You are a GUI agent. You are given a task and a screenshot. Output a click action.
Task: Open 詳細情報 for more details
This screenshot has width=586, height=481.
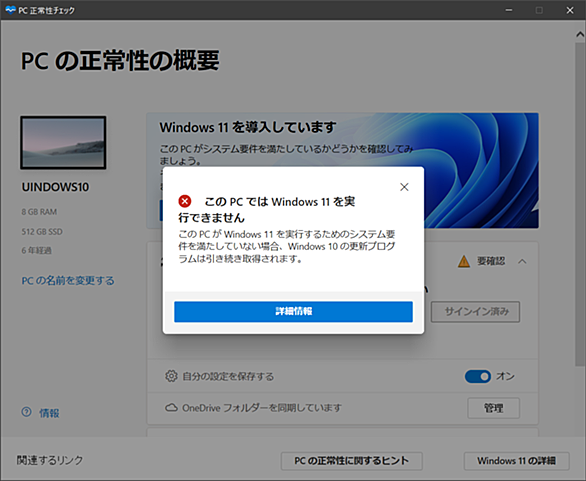(293, 311)
